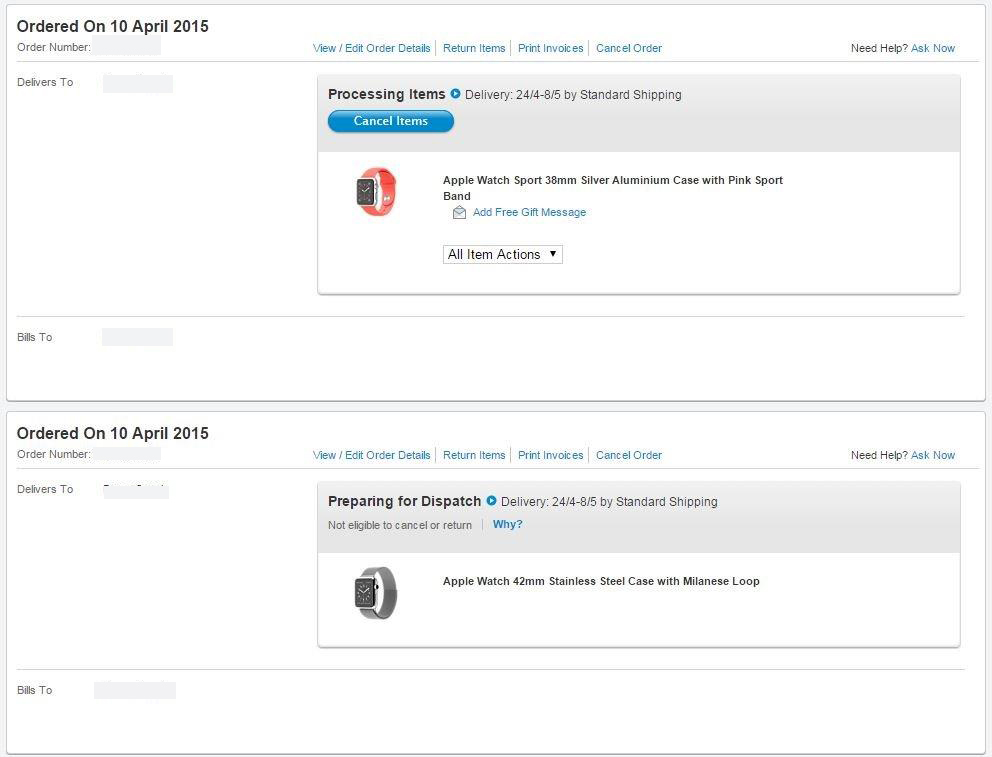Click Add Free Gift Message link

529,213
